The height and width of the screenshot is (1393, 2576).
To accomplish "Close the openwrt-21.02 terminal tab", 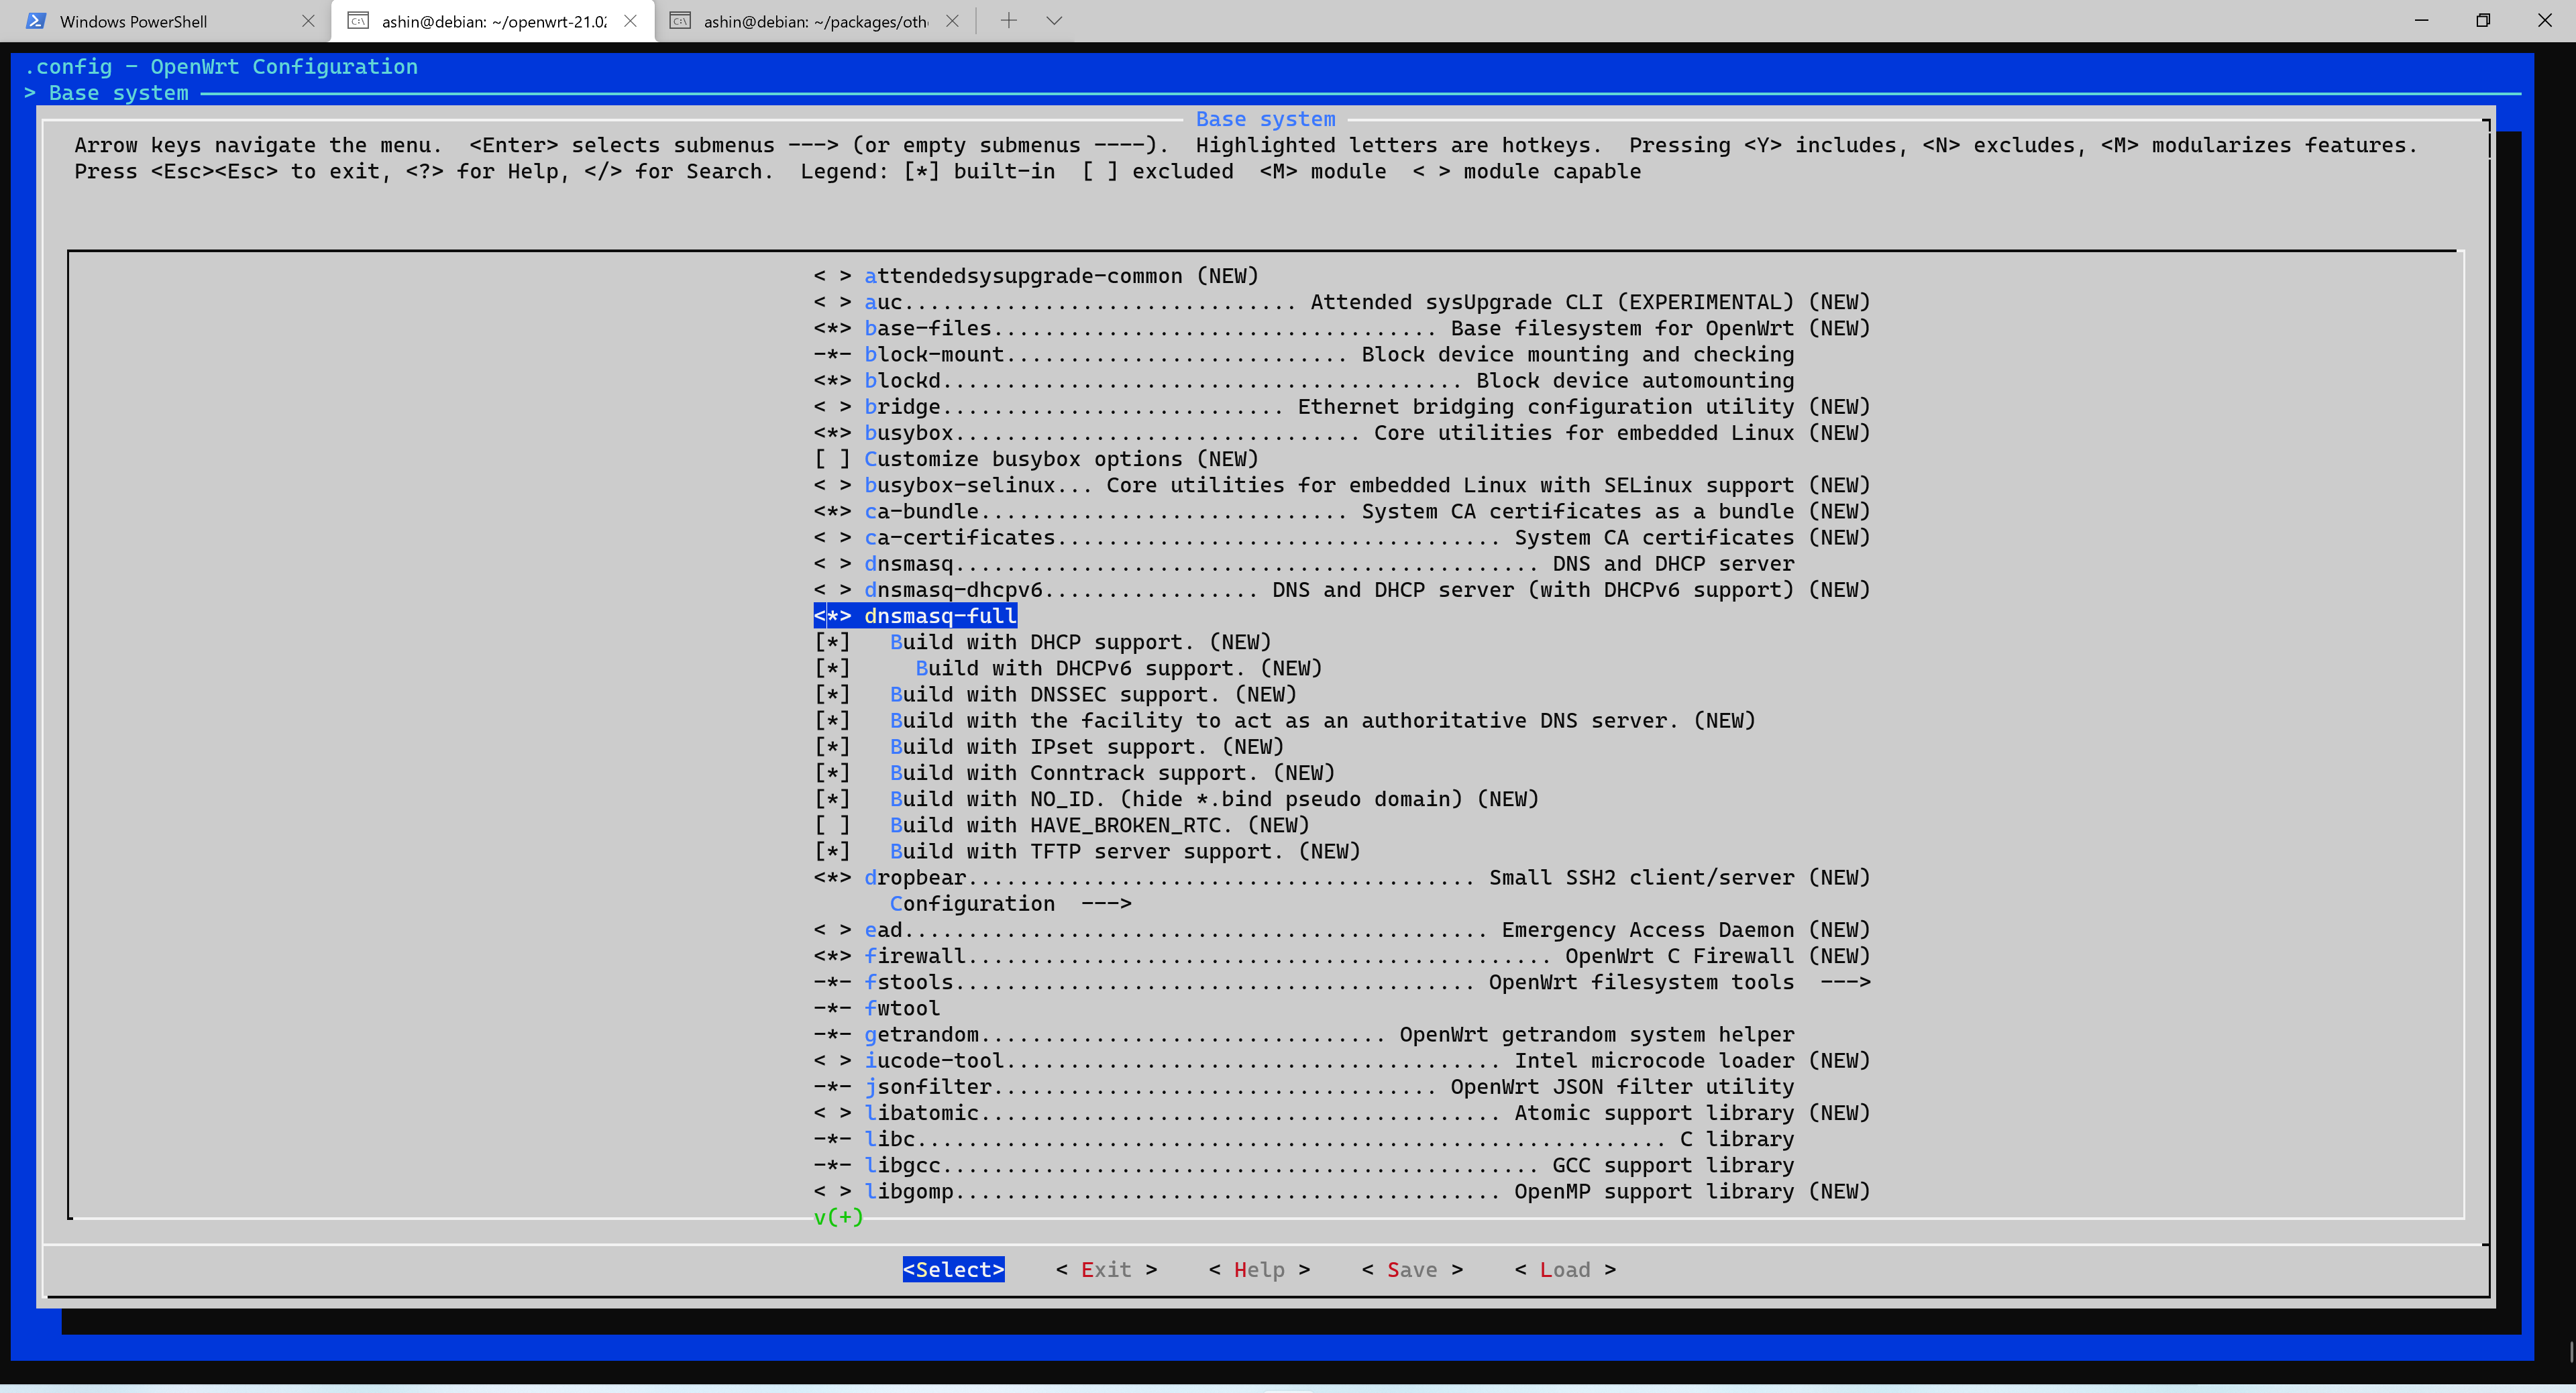I will click(x=630, y=21).
